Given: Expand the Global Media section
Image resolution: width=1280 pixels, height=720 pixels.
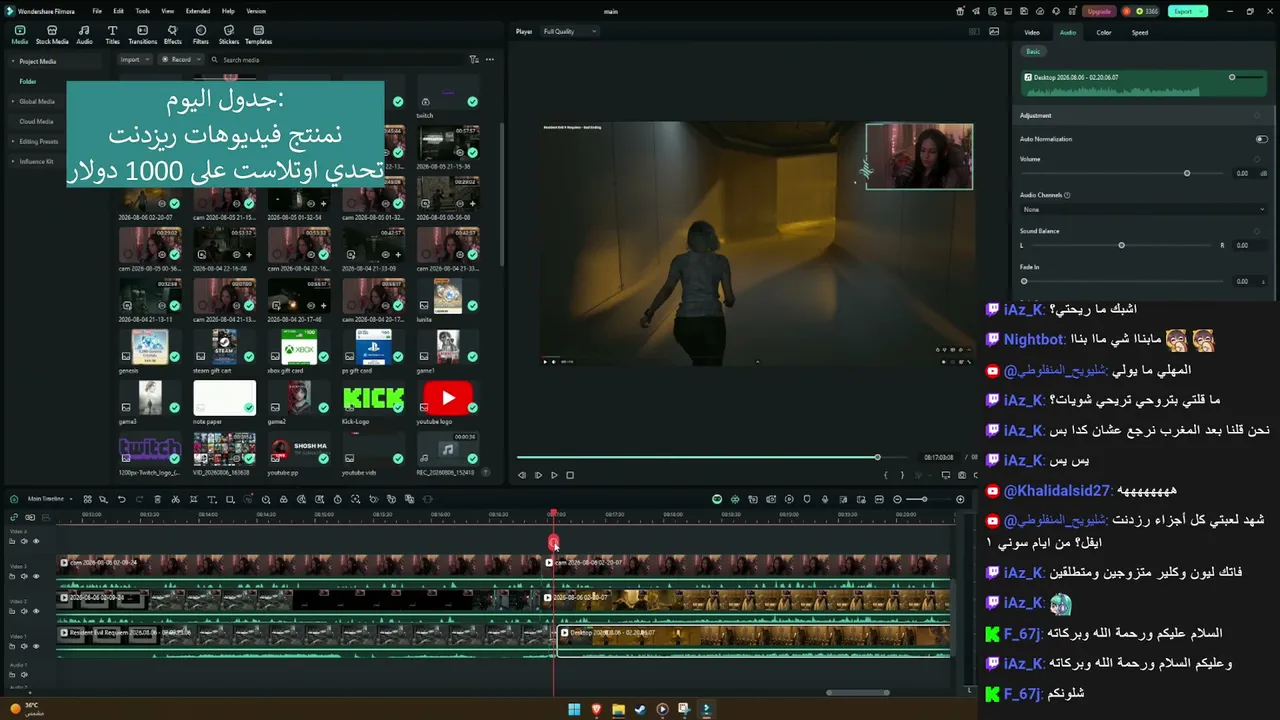Looking at the screenshot, I should (x=13, y=101).
